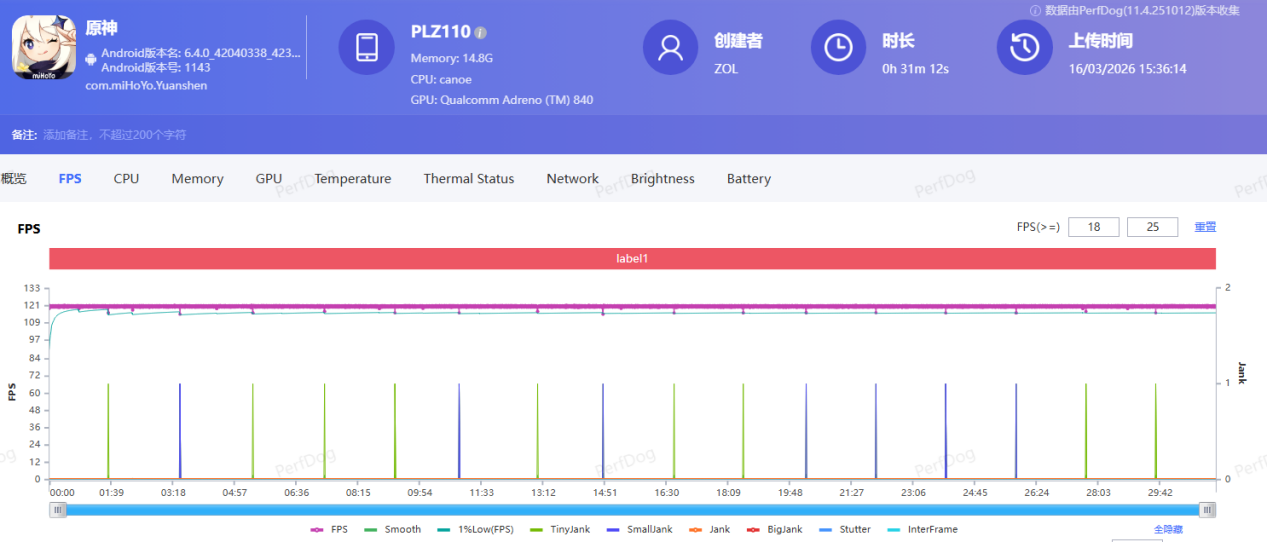The width and height of the screenshot is (1267, 542).
Task: Open the Battery tab
Action: pyautogui.click(x=748, y=179)
